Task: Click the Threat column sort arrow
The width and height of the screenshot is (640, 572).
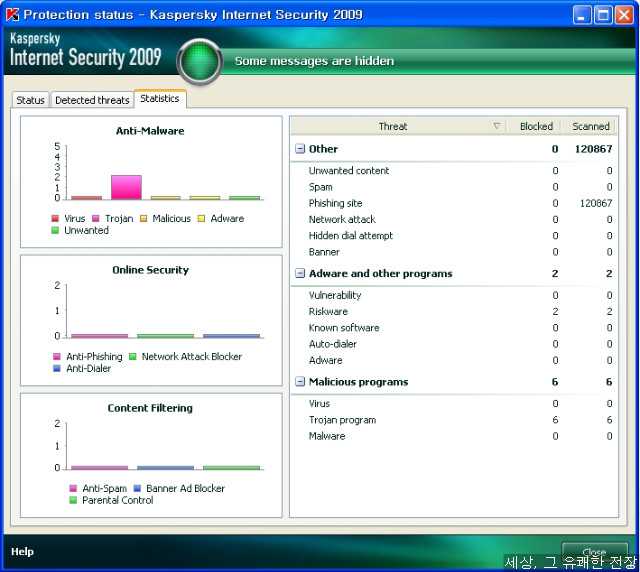Action: 497,126
